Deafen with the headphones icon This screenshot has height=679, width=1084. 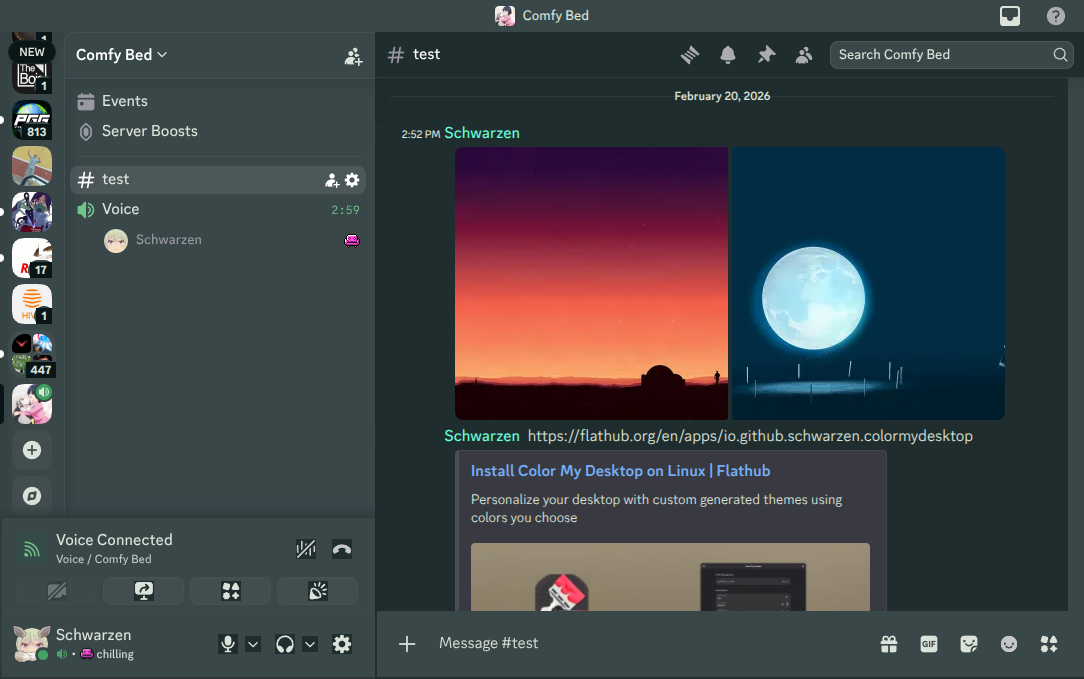tap(285, 644)
